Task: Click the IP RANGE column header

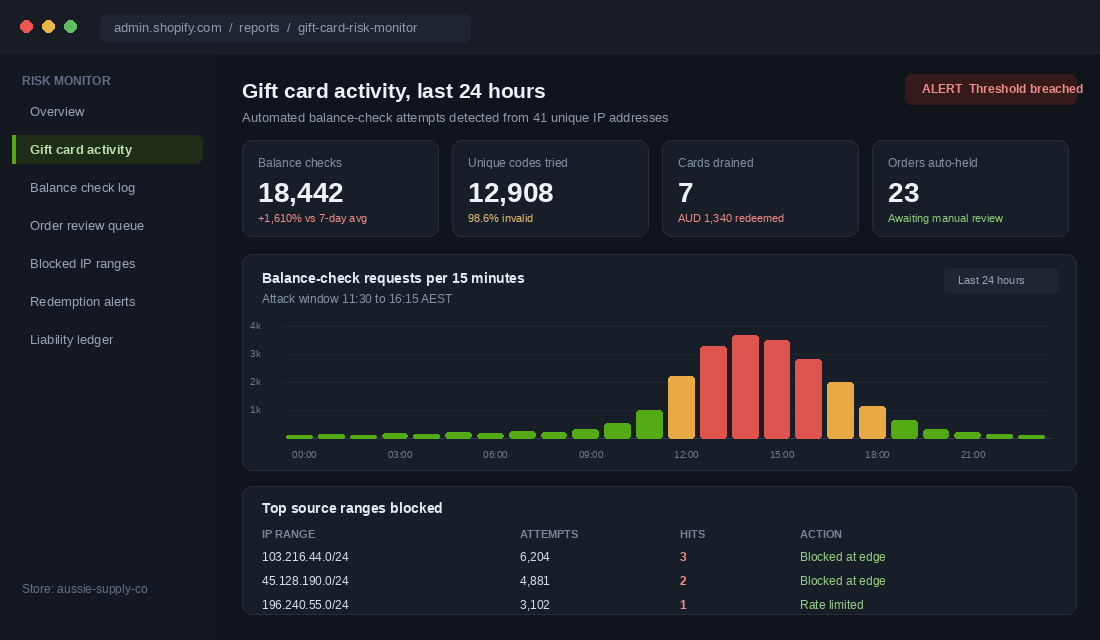Action: 288,534
